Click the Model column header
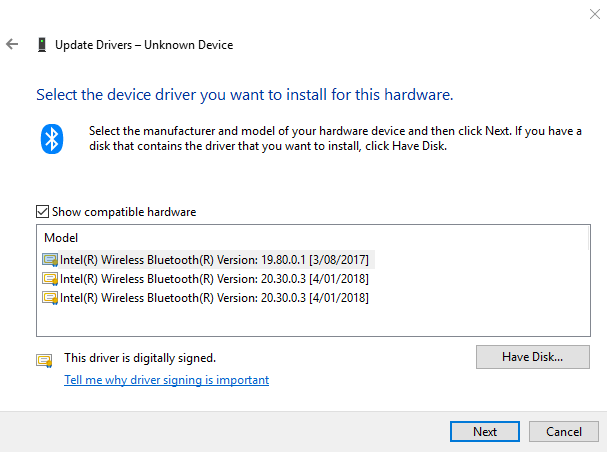The image size is (607, 452). (x=61, y=239)
